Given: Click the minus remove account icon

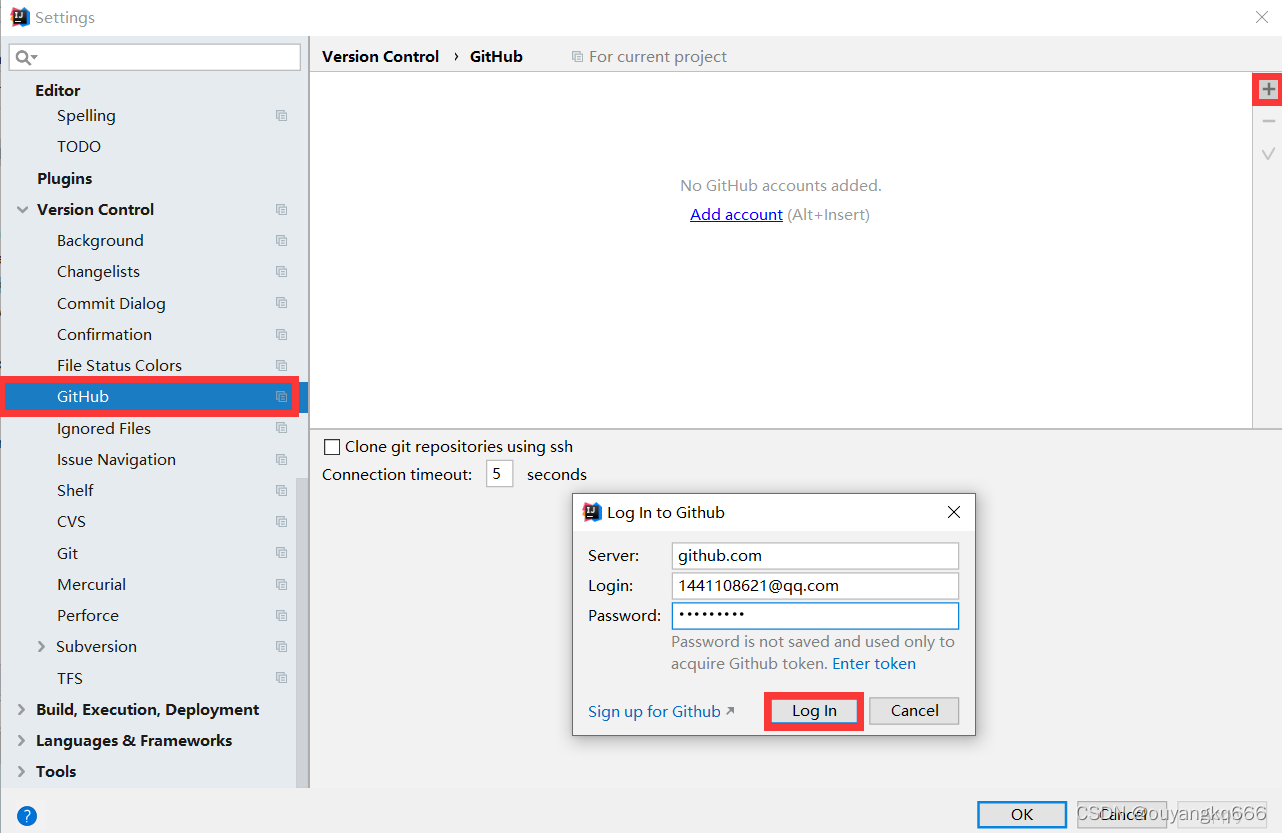Looking at the screenshot, I should [x=1268, y=121].
